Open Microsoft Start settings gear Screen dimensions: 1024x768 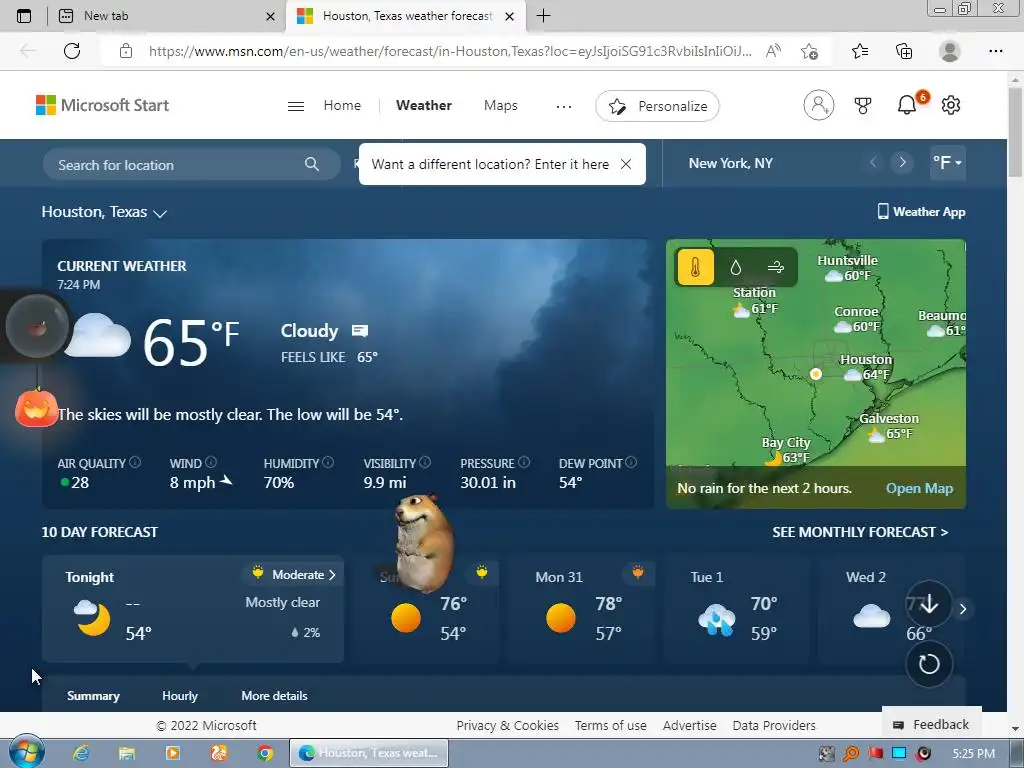coord(951,104)
